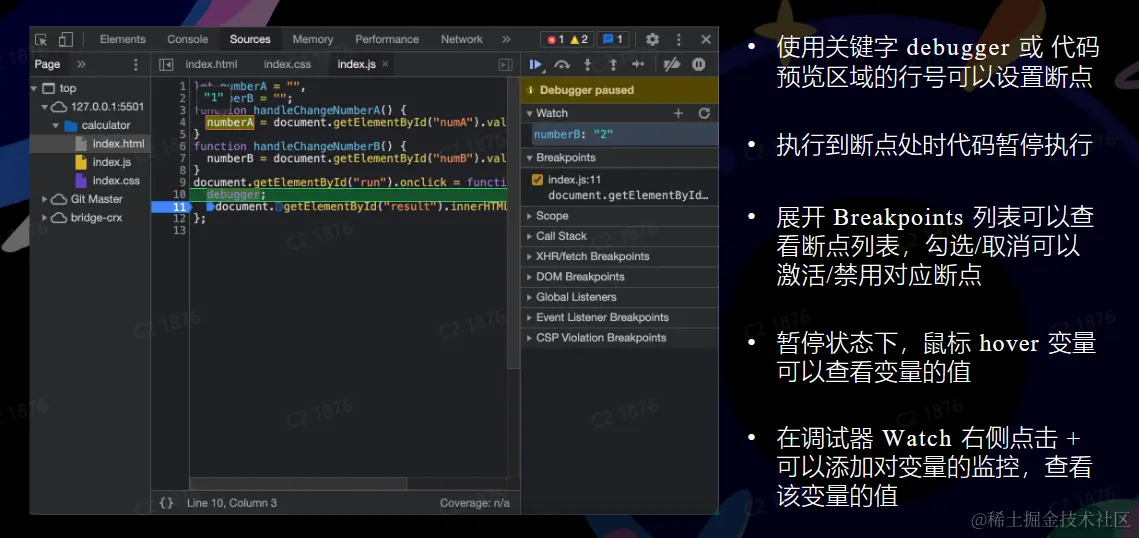Toggle pretty print braces icon
The height and width of the screenshot is (538, 1139).
pyautogui.click(x=166, y=502)
